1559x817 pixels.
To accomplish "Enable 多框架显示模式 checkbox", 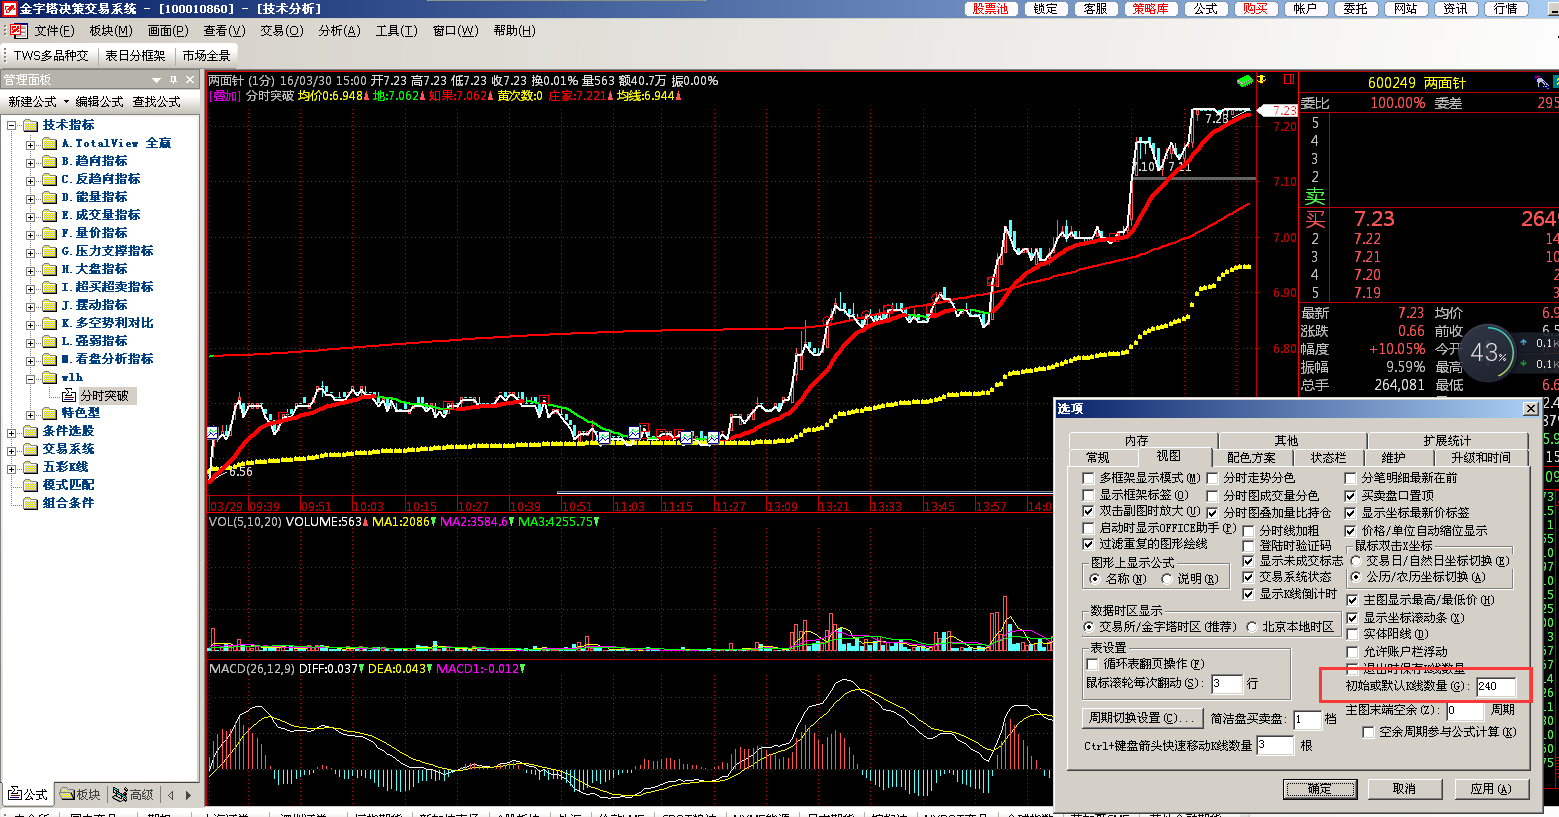I will pyautogui.click(x=1089, y=478).
